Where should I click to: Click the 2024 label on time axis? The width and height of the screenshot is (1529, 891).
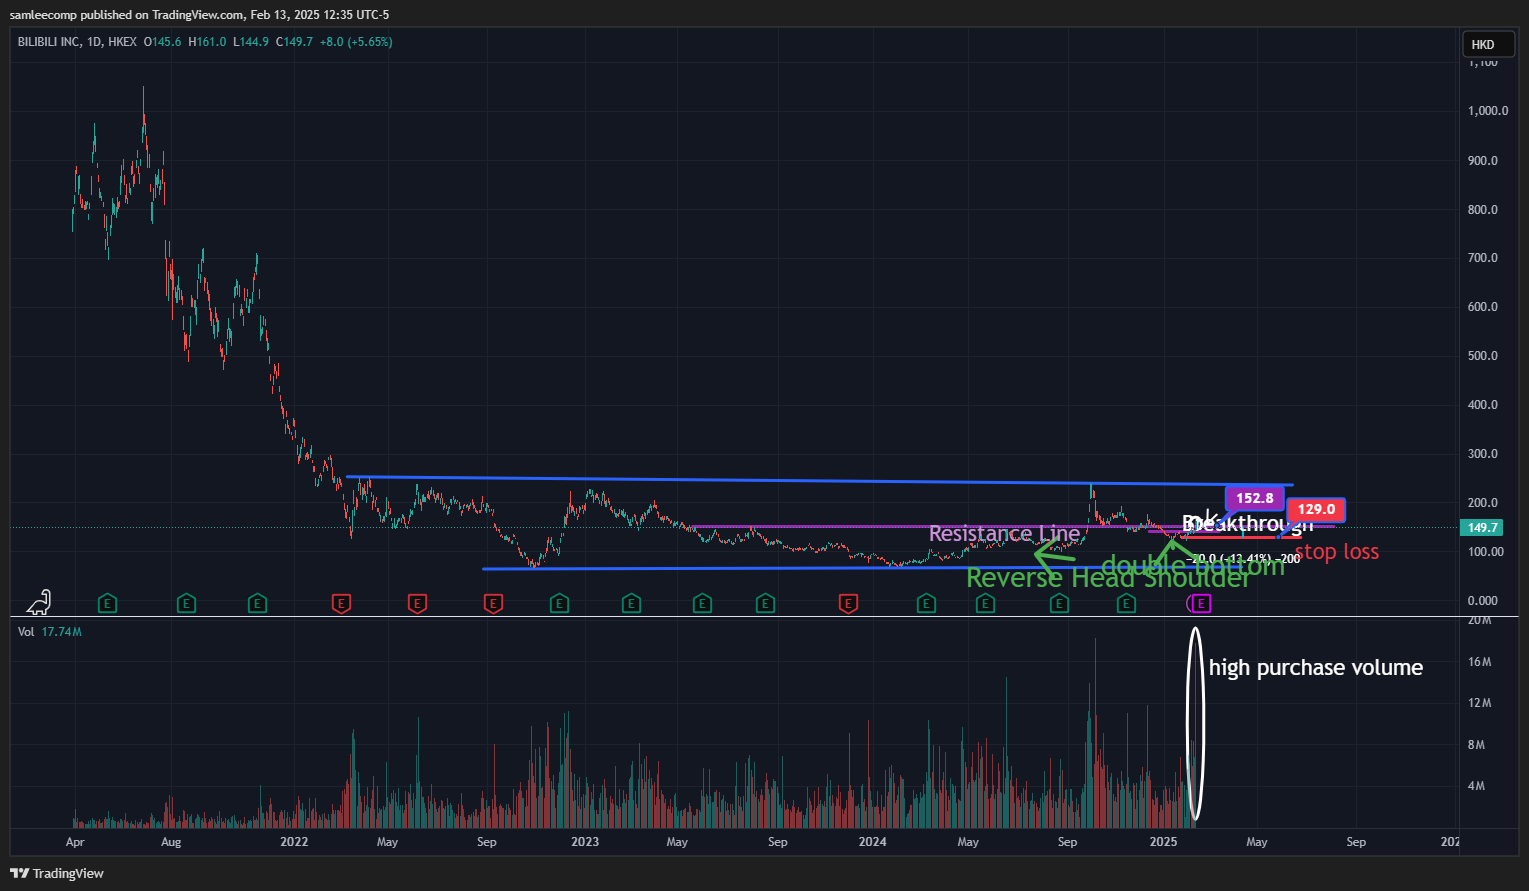(x=873, y=842)
